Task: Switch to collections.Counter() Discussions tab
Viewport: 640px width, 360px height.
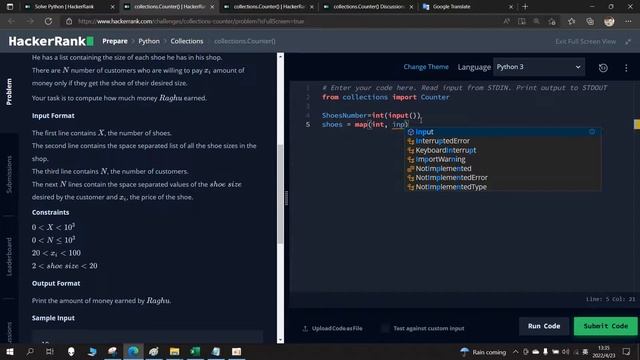Action: click(x=368, y=7)
